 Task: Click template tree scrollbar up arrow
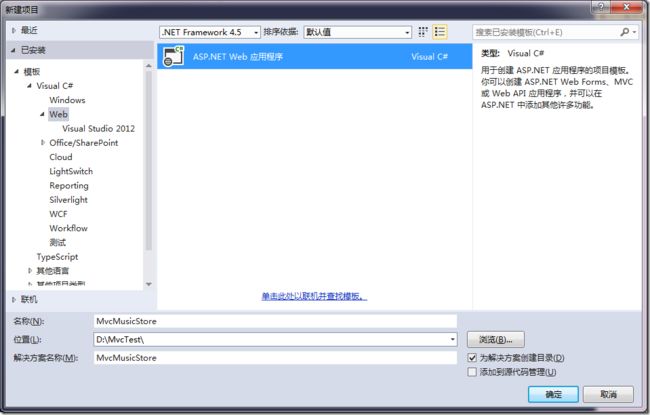(148, 66)
